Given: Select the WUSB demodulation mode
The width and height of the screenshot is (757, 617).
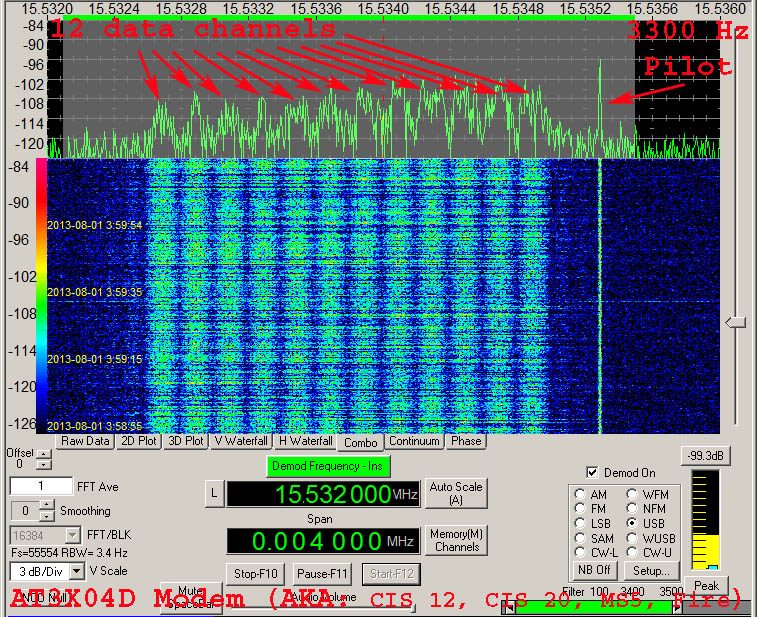Looking at the screenshot, I should pos(632,538).
